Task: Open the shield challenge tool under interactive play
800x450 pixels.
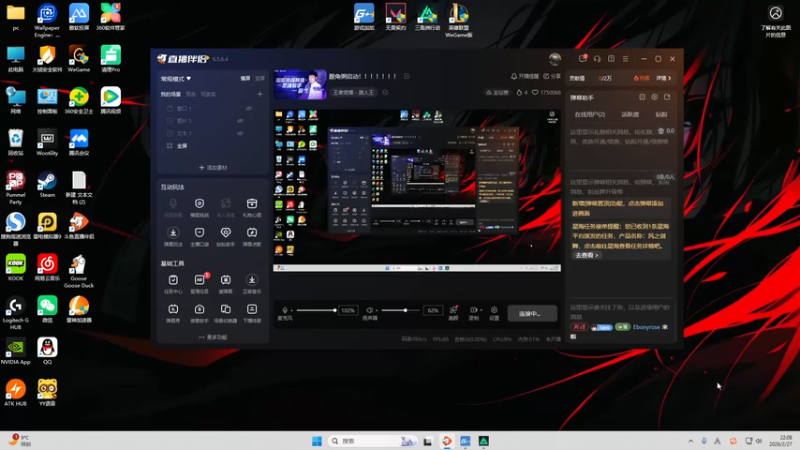Action: pos(199,207)
